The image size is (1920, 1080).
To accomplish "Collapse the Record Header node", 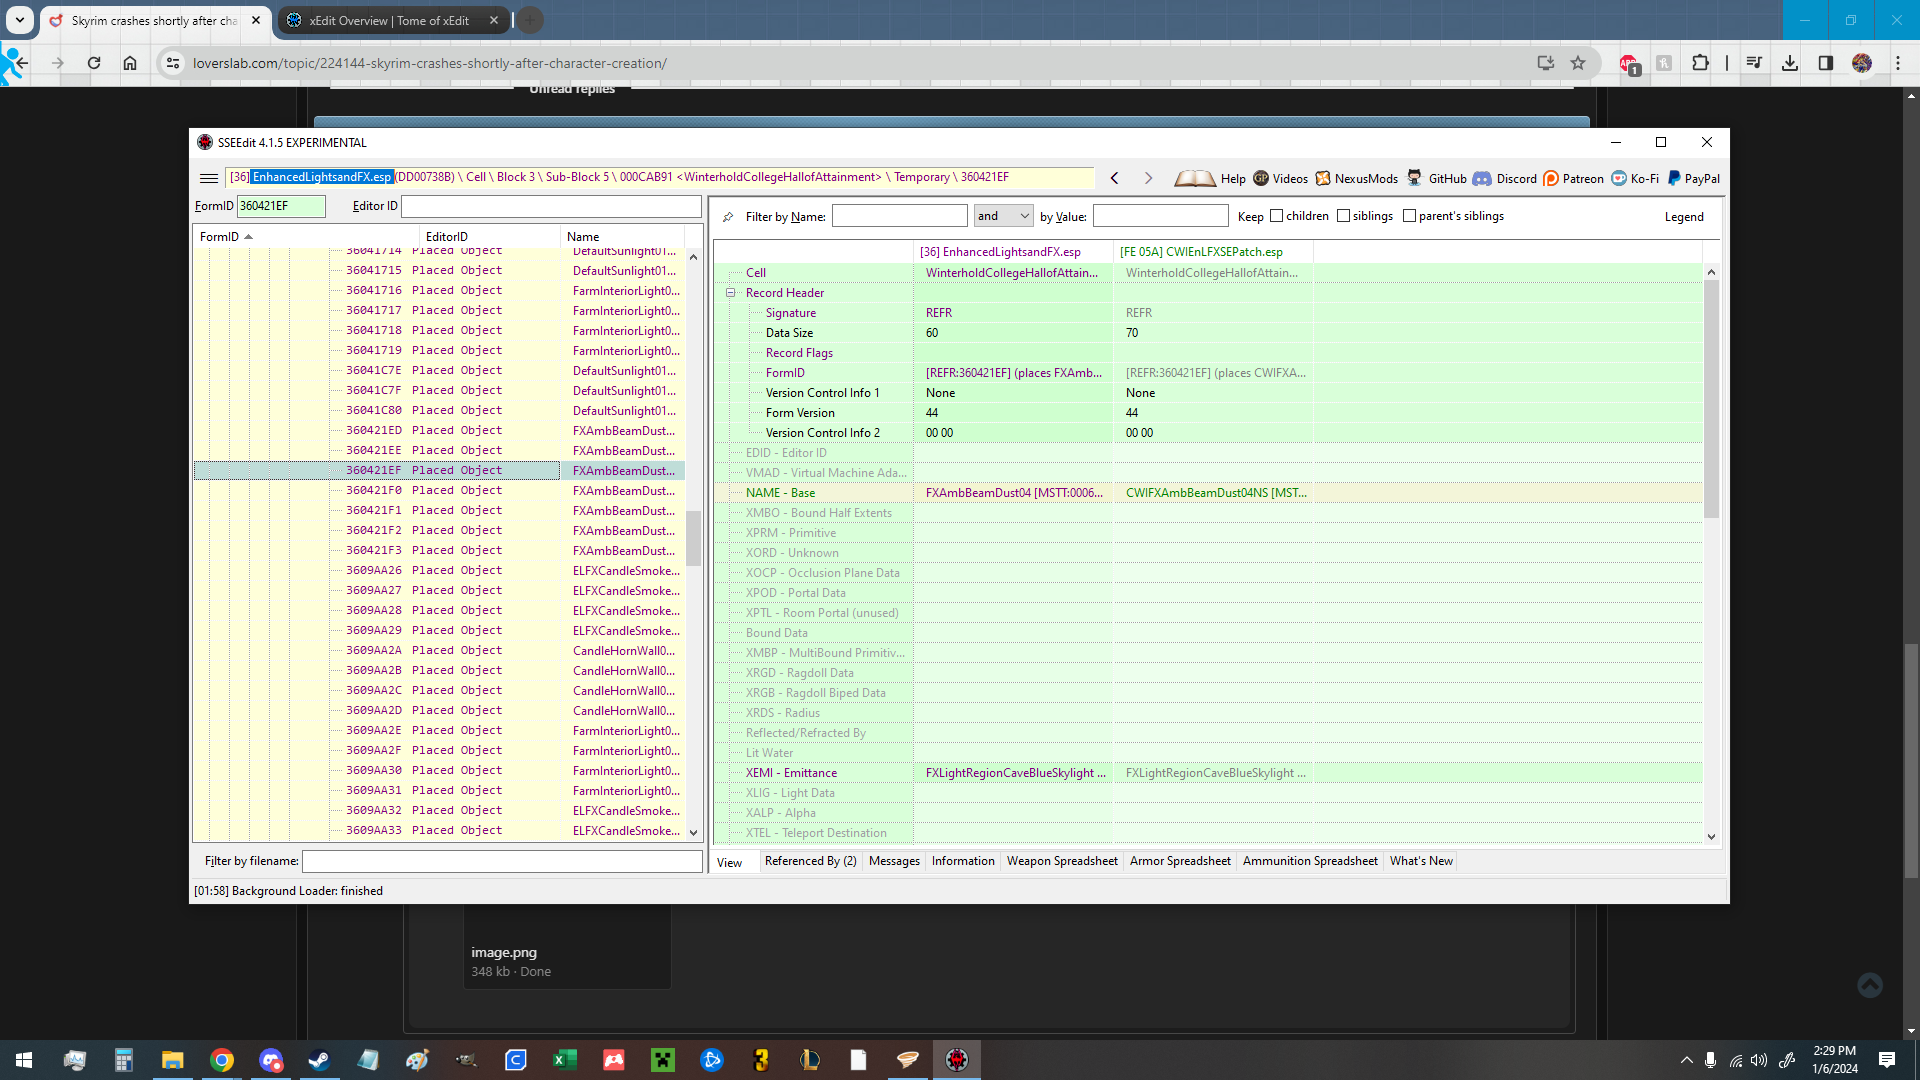I will click(730, 293).
